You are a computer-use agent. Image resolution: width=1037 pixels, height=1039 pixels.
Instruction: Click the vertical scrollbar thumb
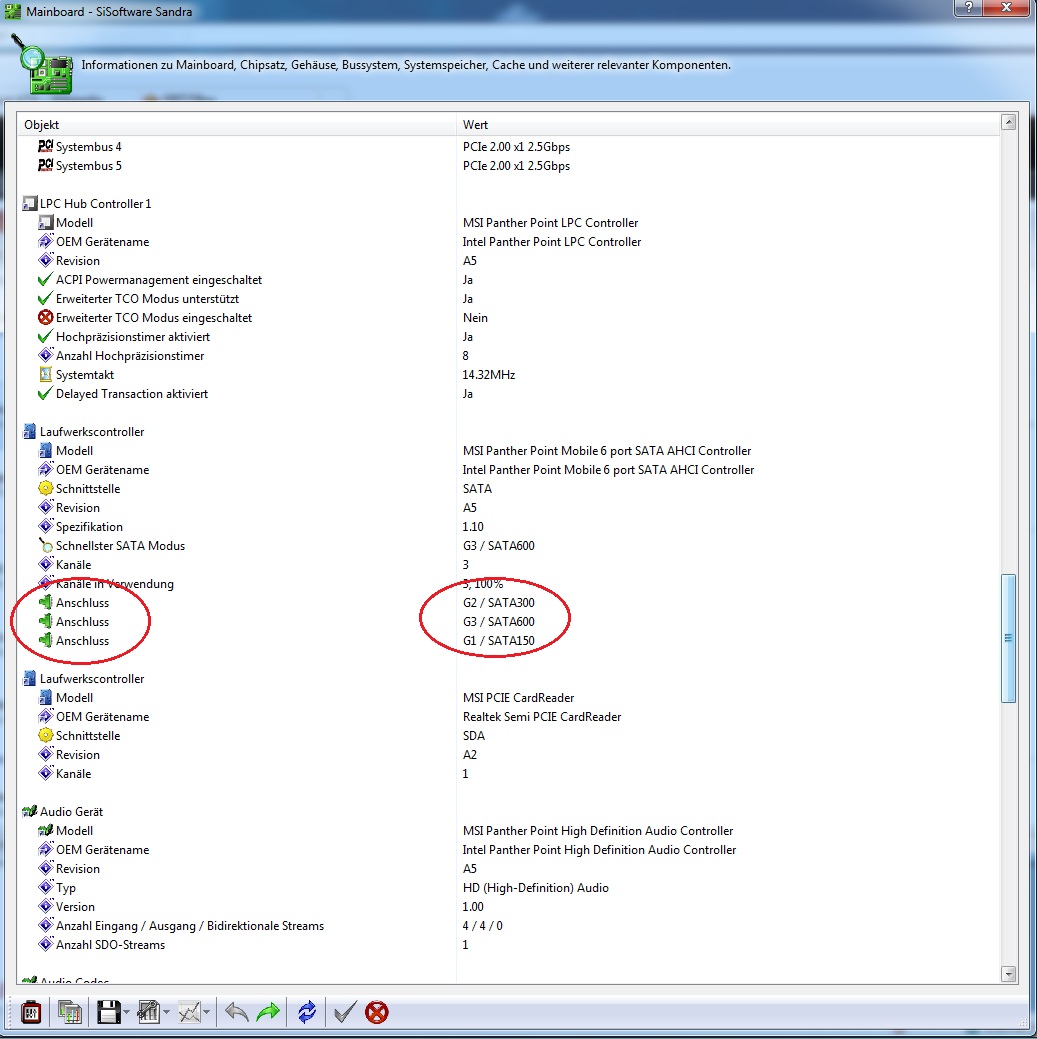click(1009, 638)
